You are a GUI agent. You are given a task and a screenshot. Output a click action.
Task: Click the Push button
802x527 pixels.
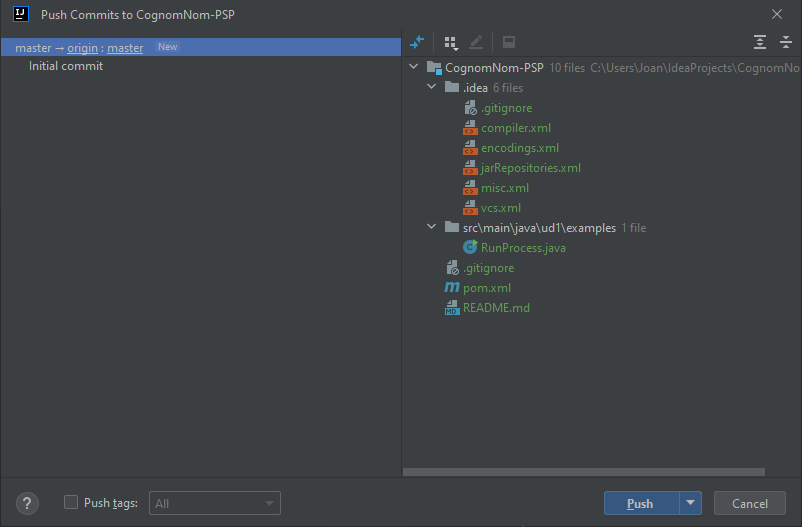(641, 503)
